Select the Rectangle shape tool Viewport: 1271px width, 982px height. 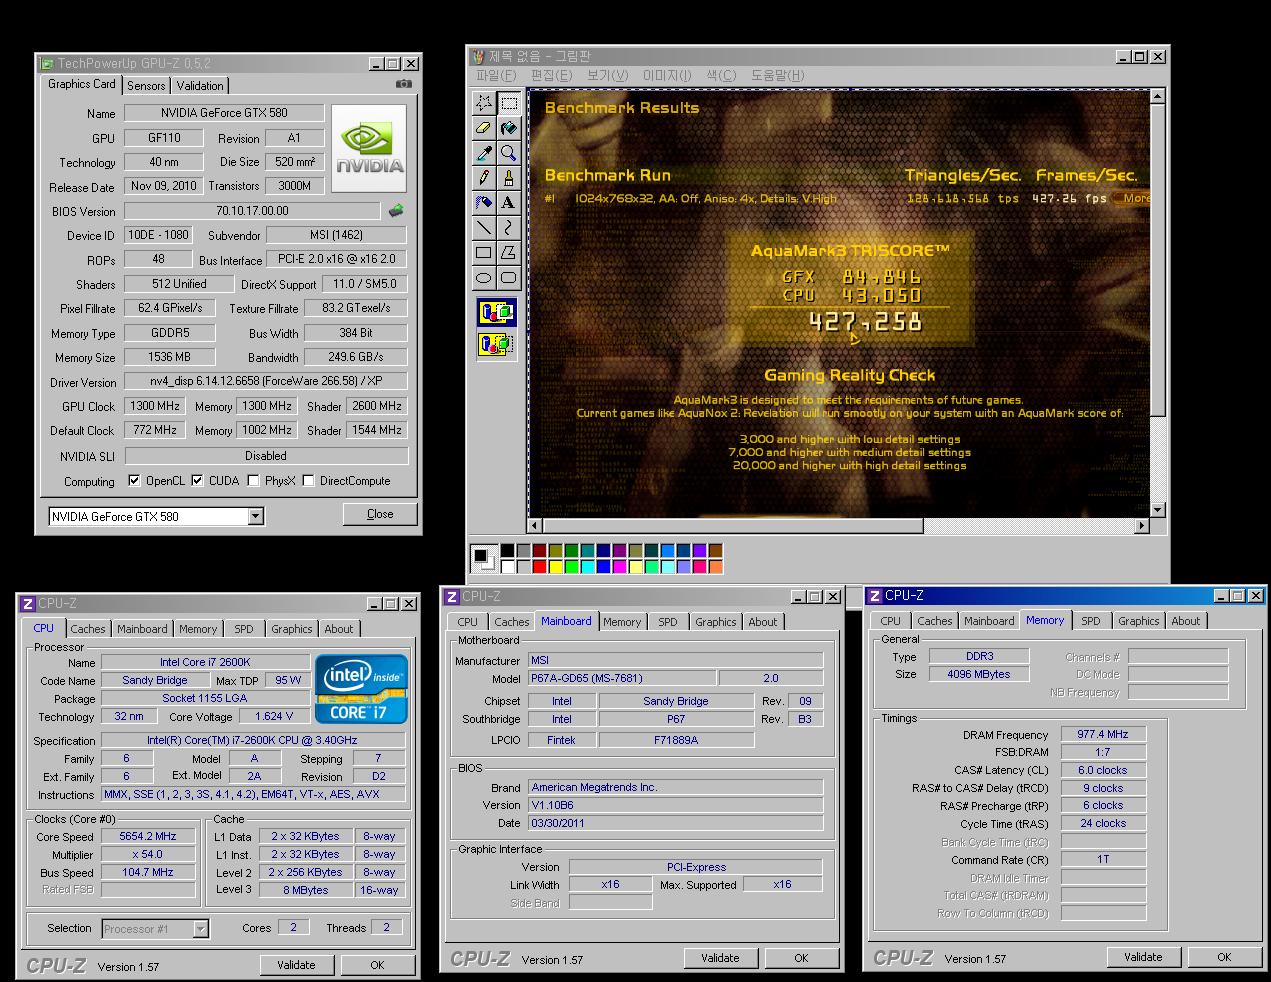coord(484,253)
